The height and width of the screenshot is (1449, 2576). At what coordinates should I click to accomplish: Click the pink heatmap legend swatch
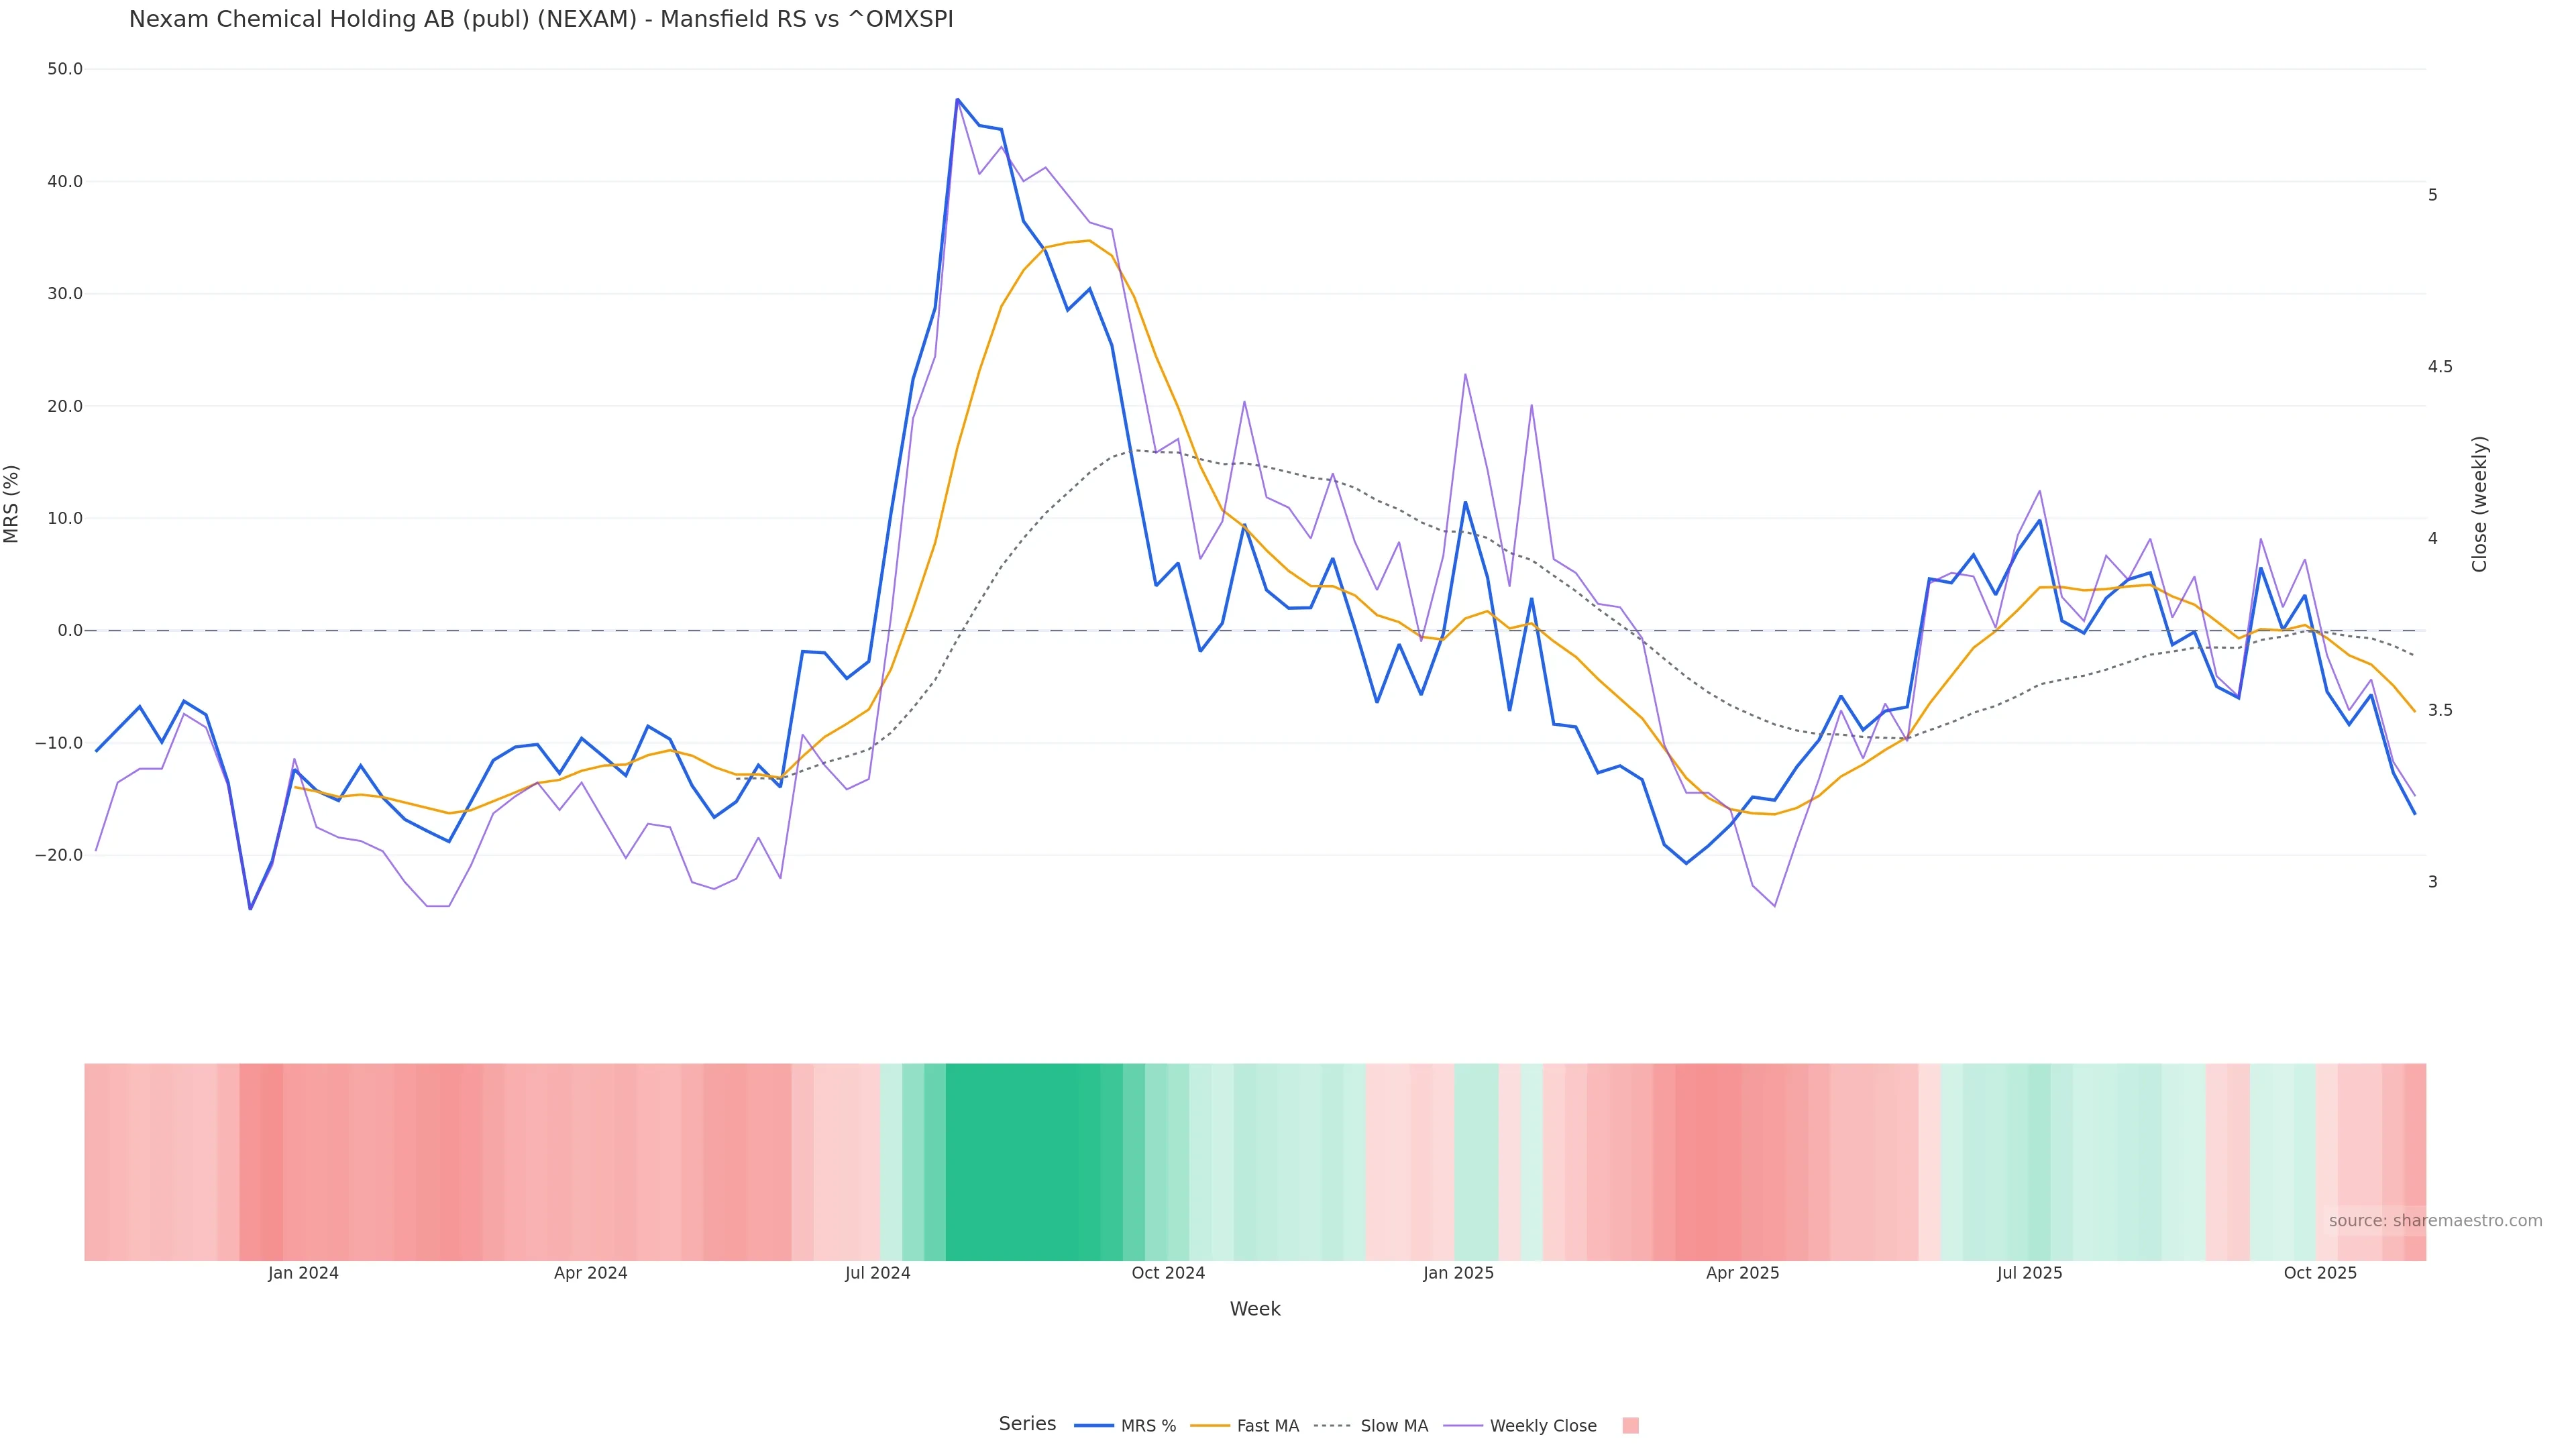[x=1630, y=1426]
